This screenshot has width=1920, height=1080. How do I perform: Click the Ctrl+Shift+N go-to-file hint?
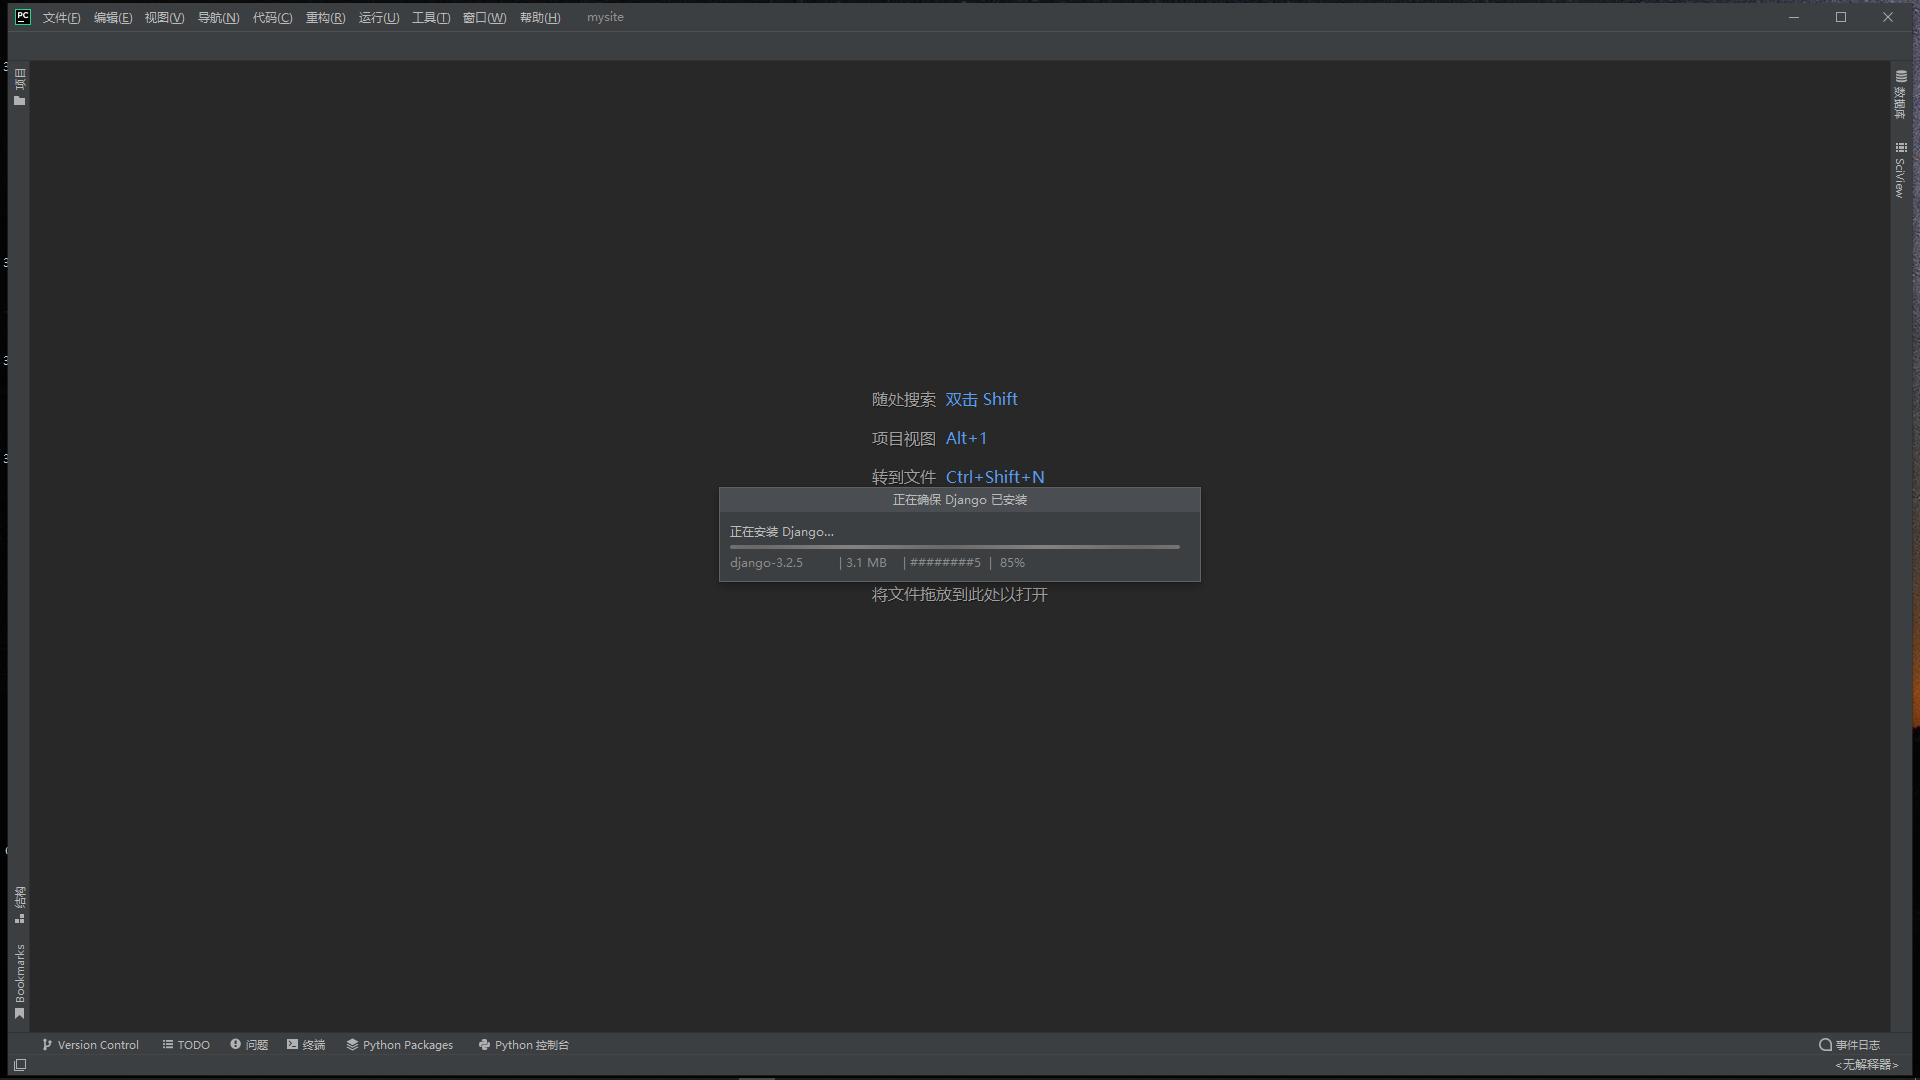click(995, 477)
